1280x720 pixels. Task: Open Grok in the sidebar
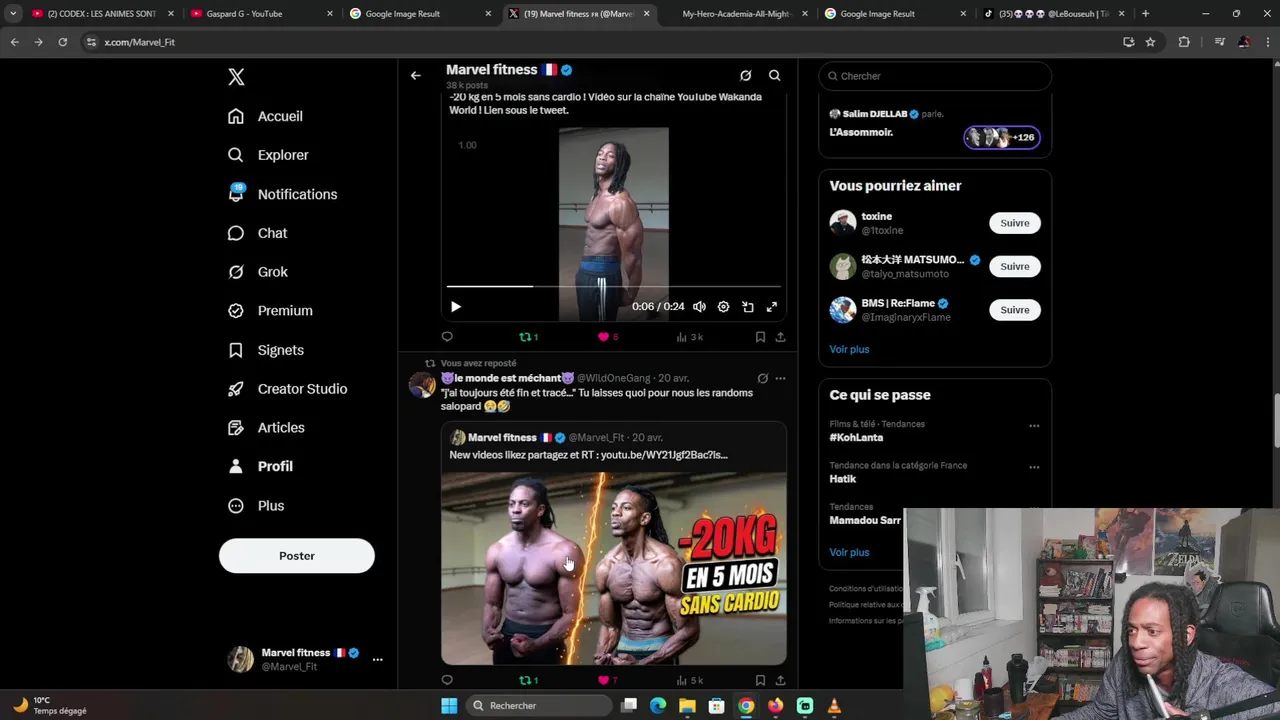point(257,272)
